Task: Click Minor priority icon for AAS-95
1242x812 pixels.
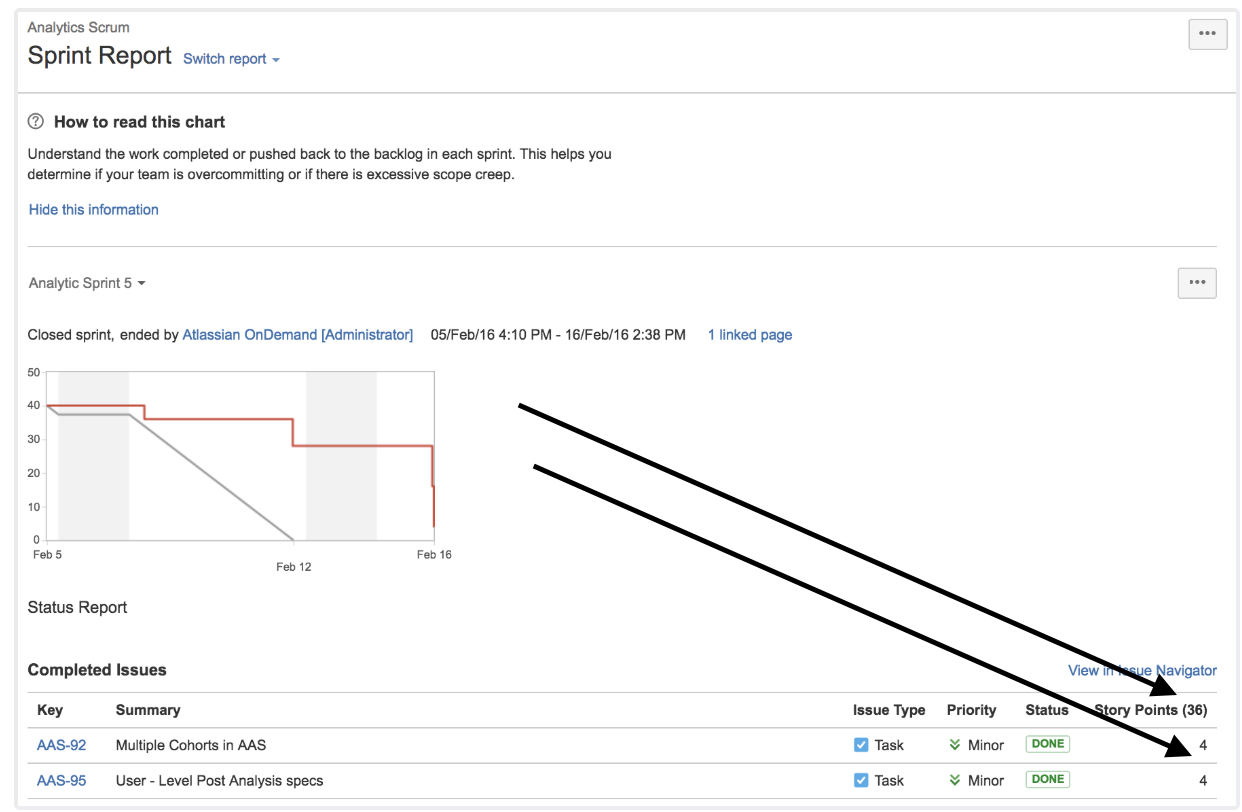Action: pyautogui.click(x=955, y=780)
